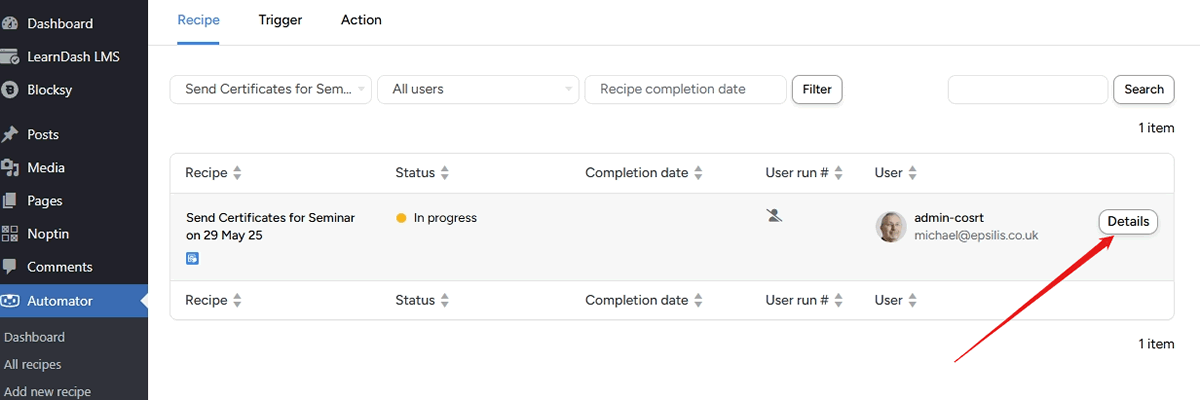Sort by User run # in the header row
The width and height of the screenshot is (1200, 400).
(805, 173)
